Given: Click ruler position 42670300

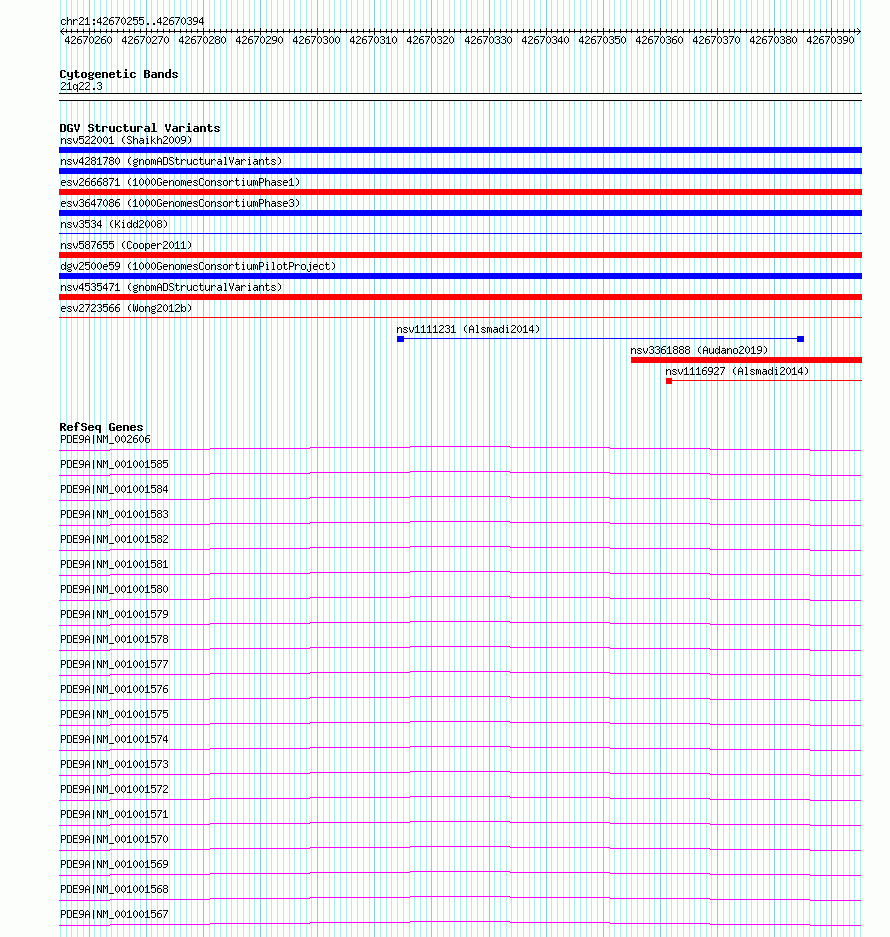Looking at the screenshot, I should click(x=316, y=40).
